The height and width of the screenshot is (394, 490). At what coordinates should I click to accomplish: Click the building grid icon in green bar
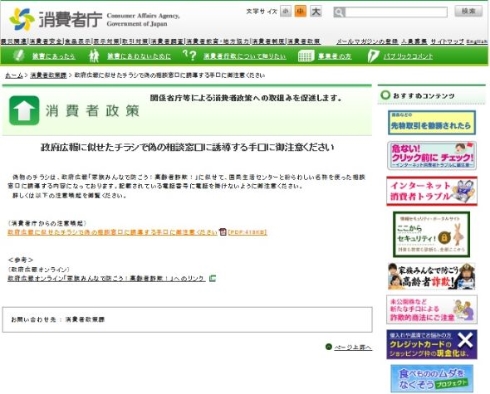coord(306,56)
